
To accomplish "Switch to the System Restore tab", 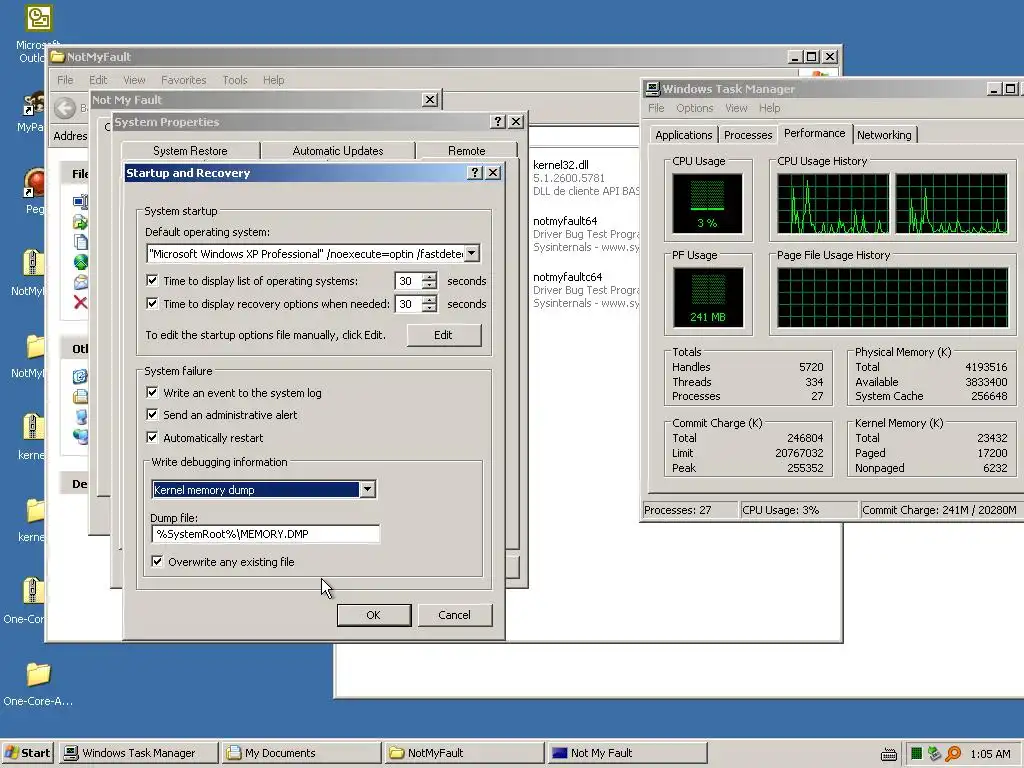I will click(x=190, y=151).
